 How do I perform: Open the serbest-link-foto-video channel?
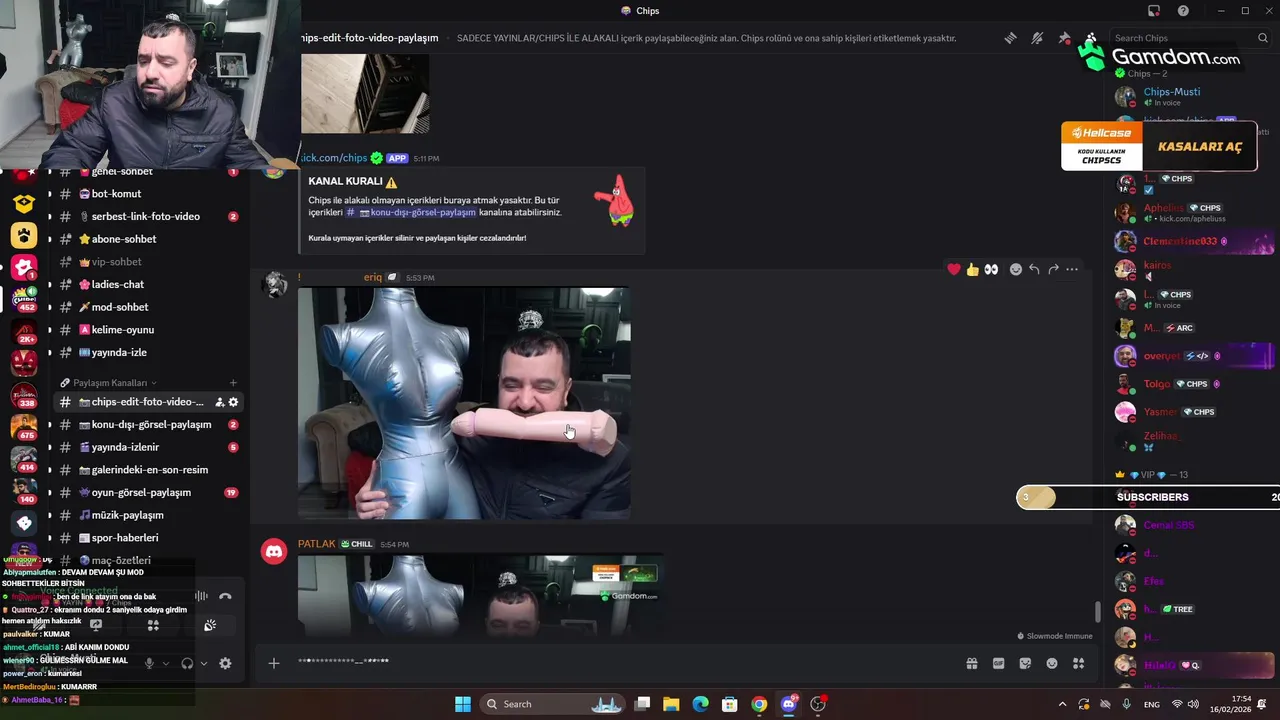147,216
